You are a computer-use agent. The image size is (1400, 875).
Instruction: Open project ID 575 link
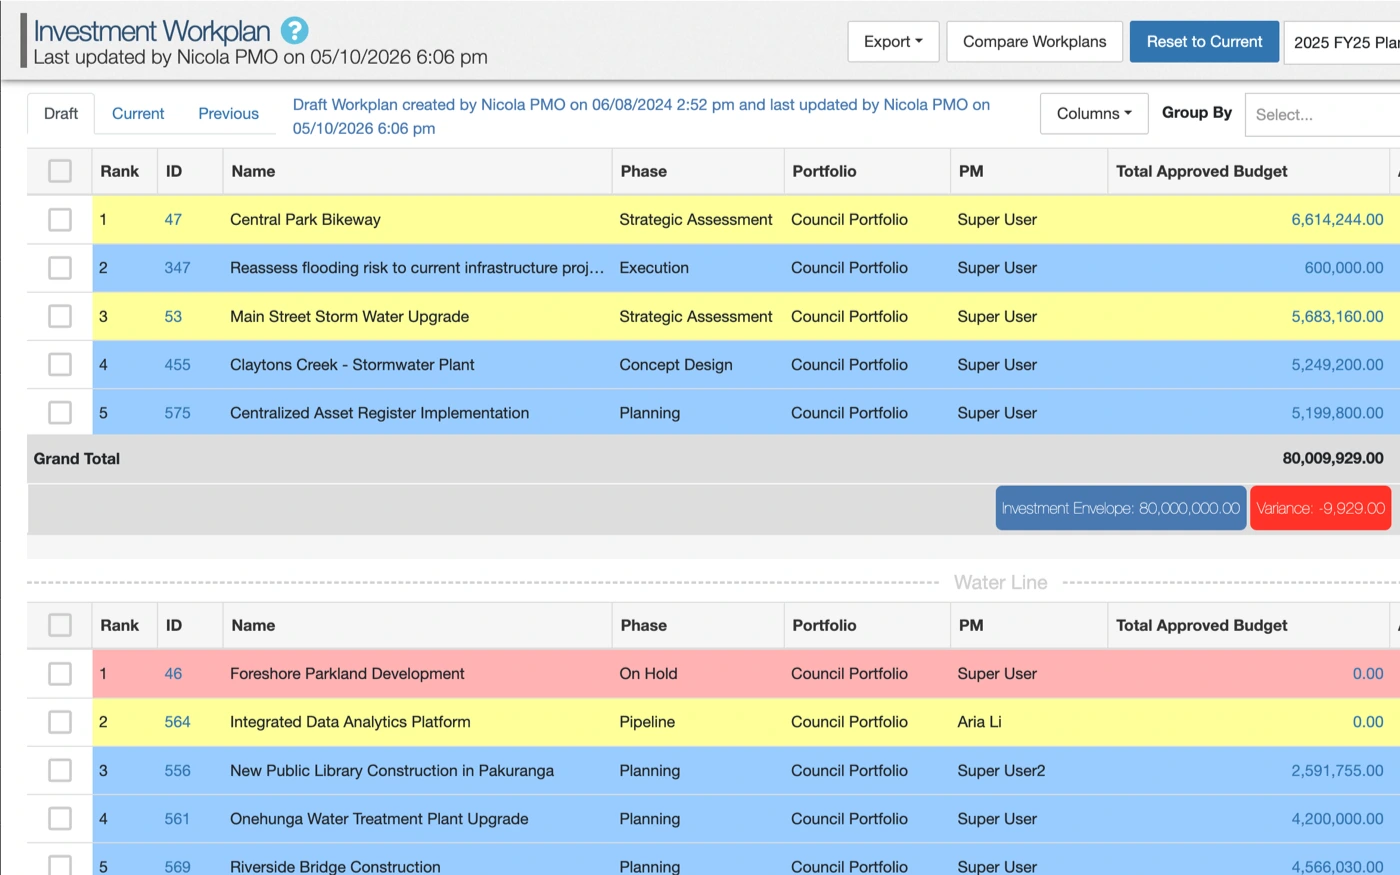click(x=177, y=412)
